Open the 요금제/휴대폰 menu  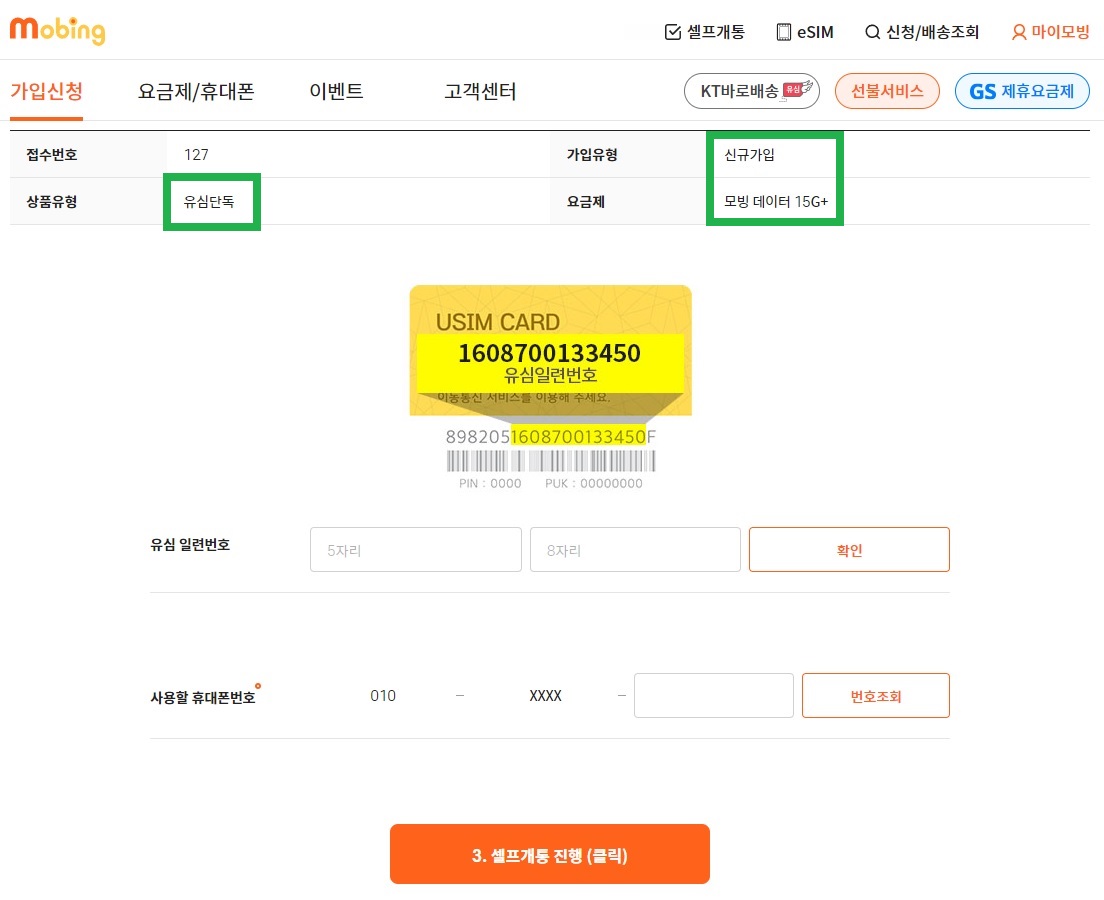click(196, 91)
